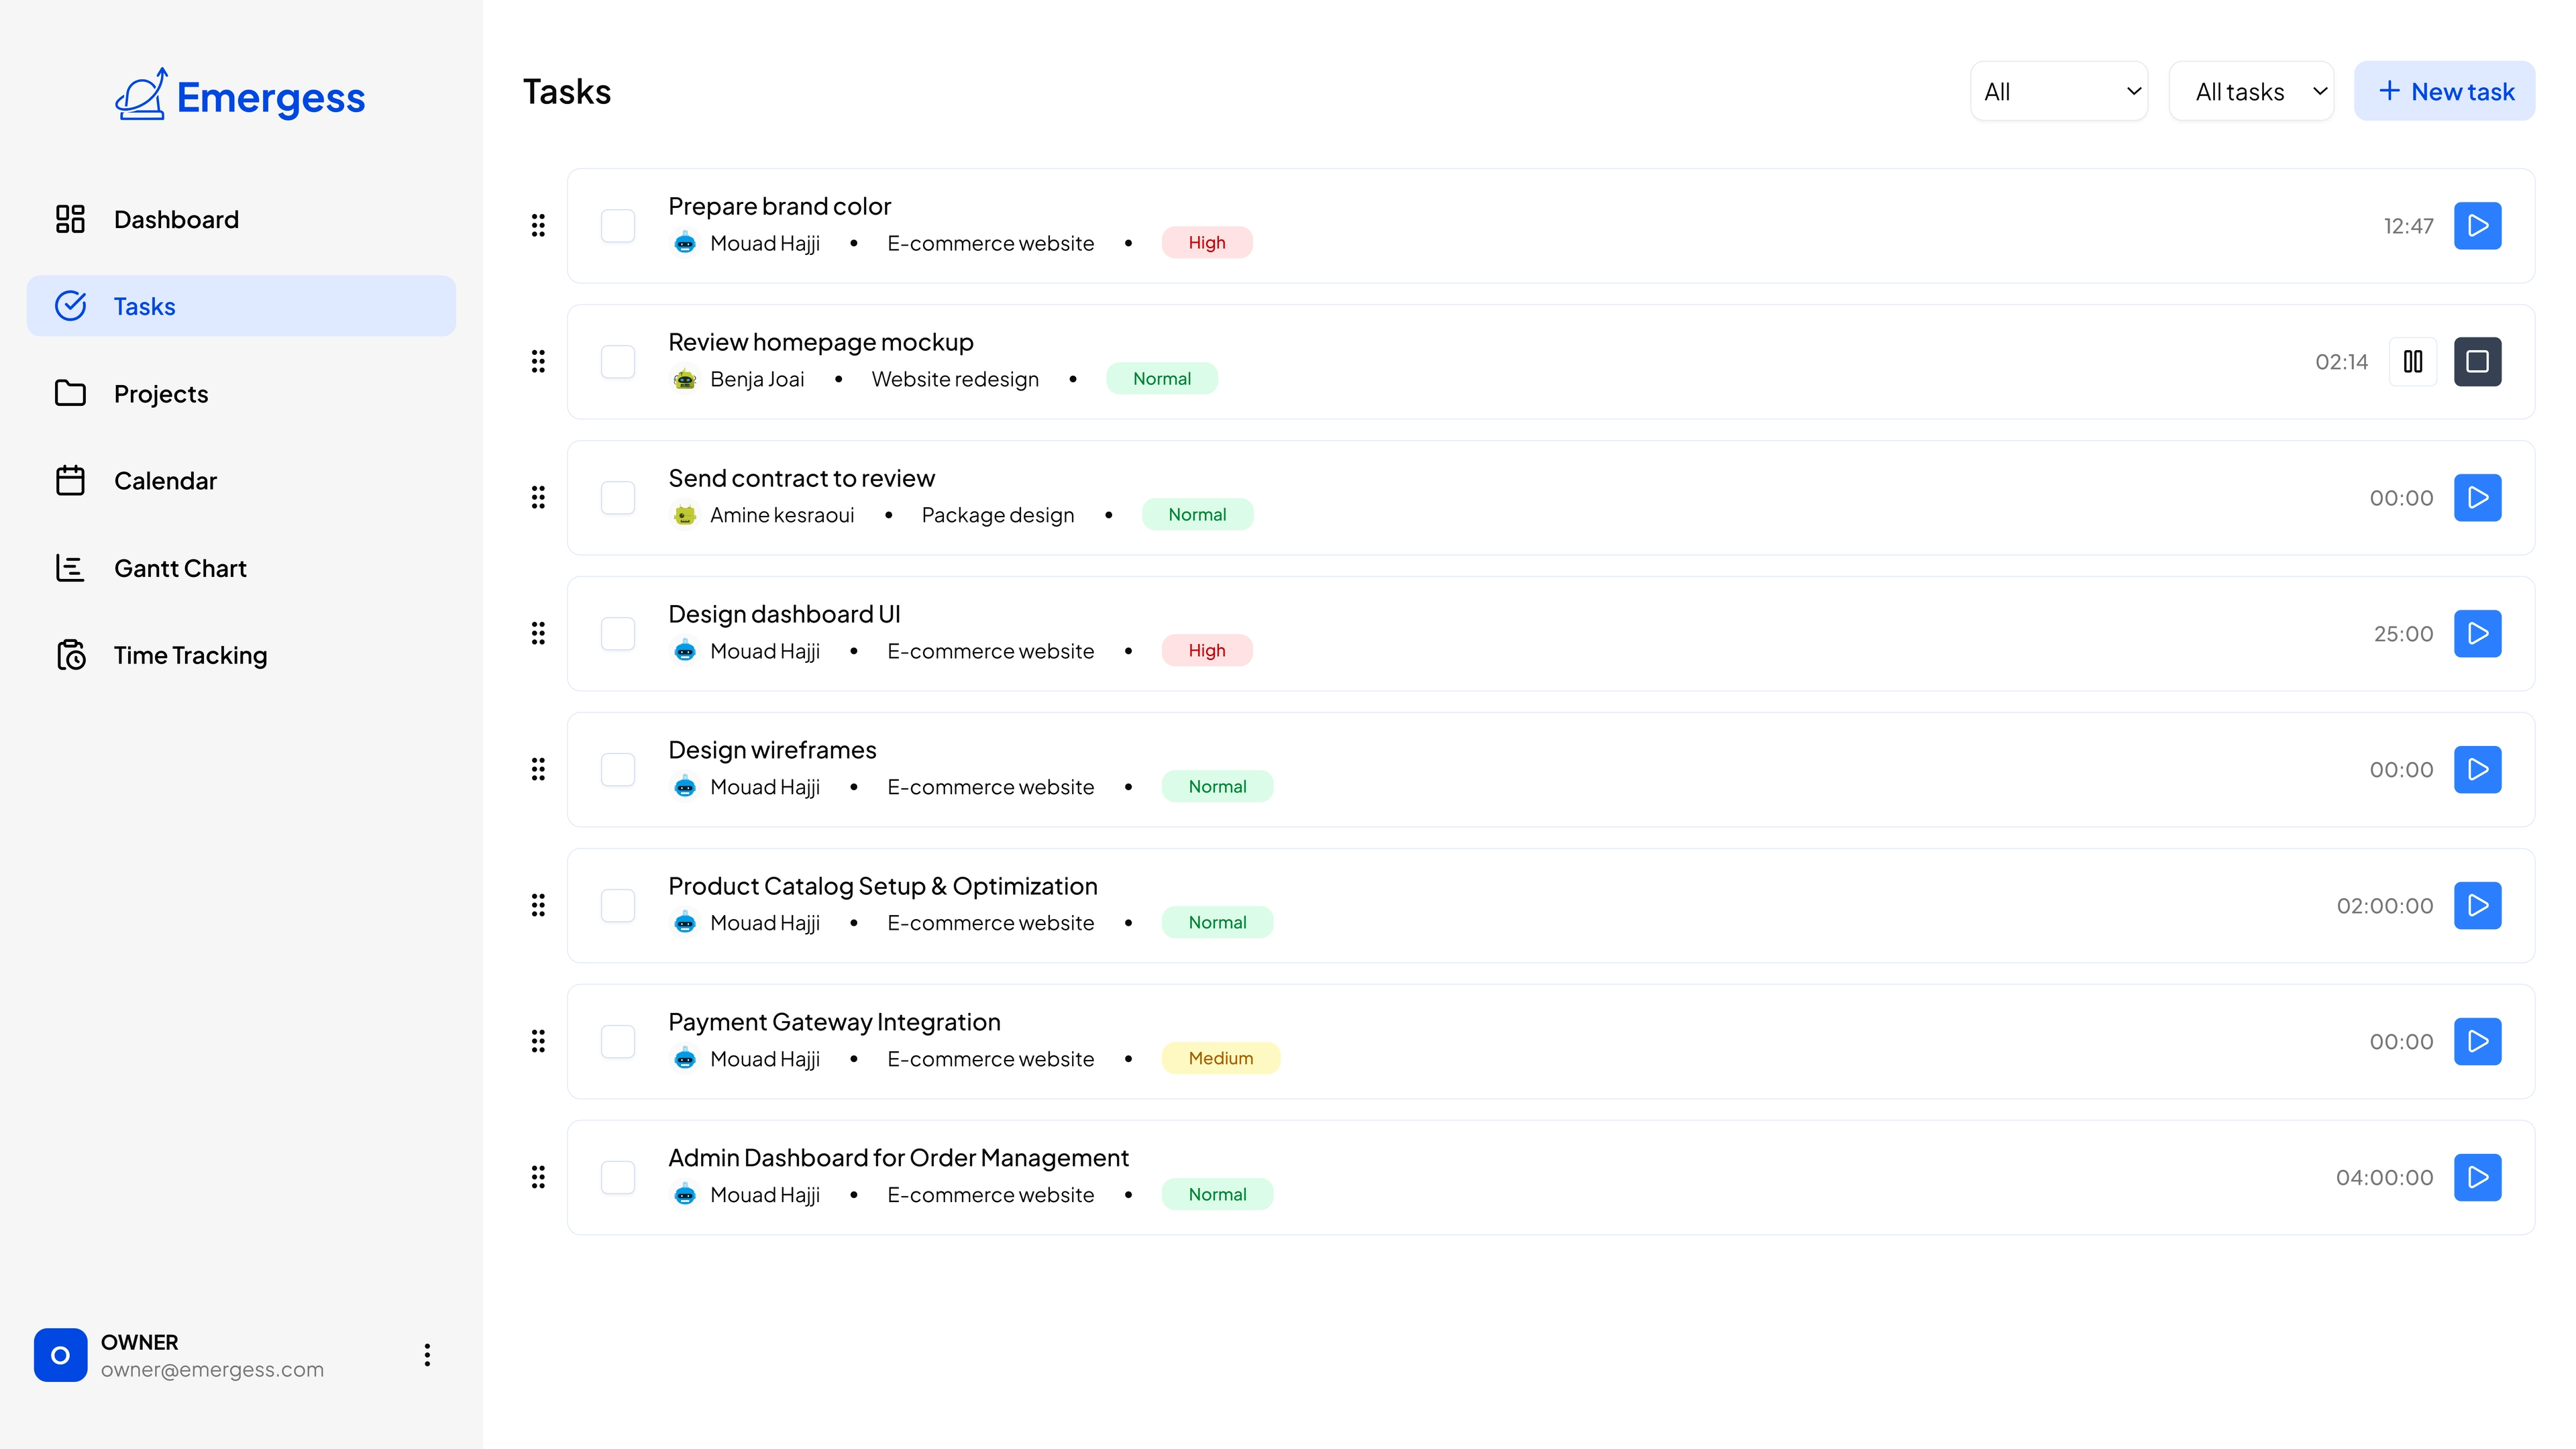Check the Prepare brand color task checkbox
The image size is (2576, 1449).
coord(618,225)
